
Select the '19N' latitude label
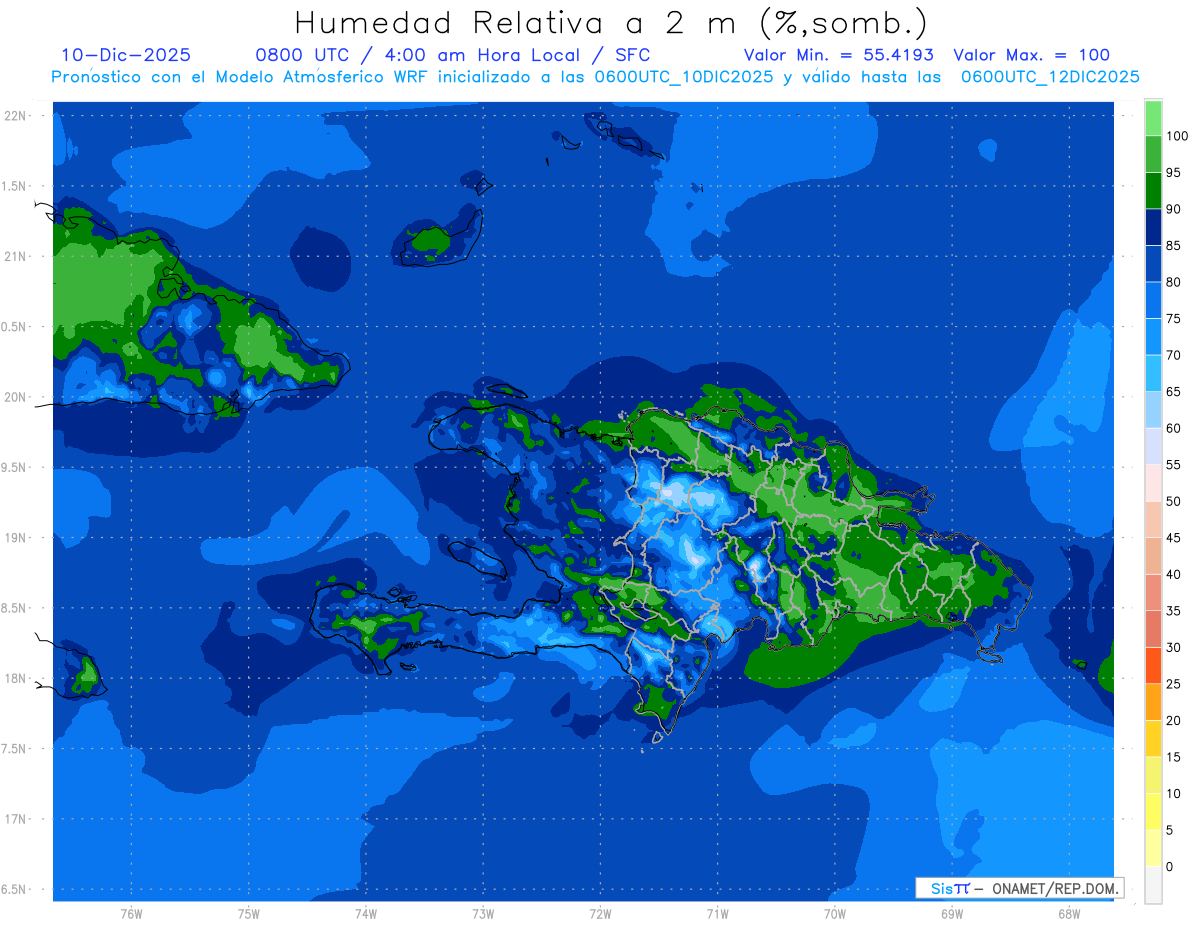click(15, 538)
